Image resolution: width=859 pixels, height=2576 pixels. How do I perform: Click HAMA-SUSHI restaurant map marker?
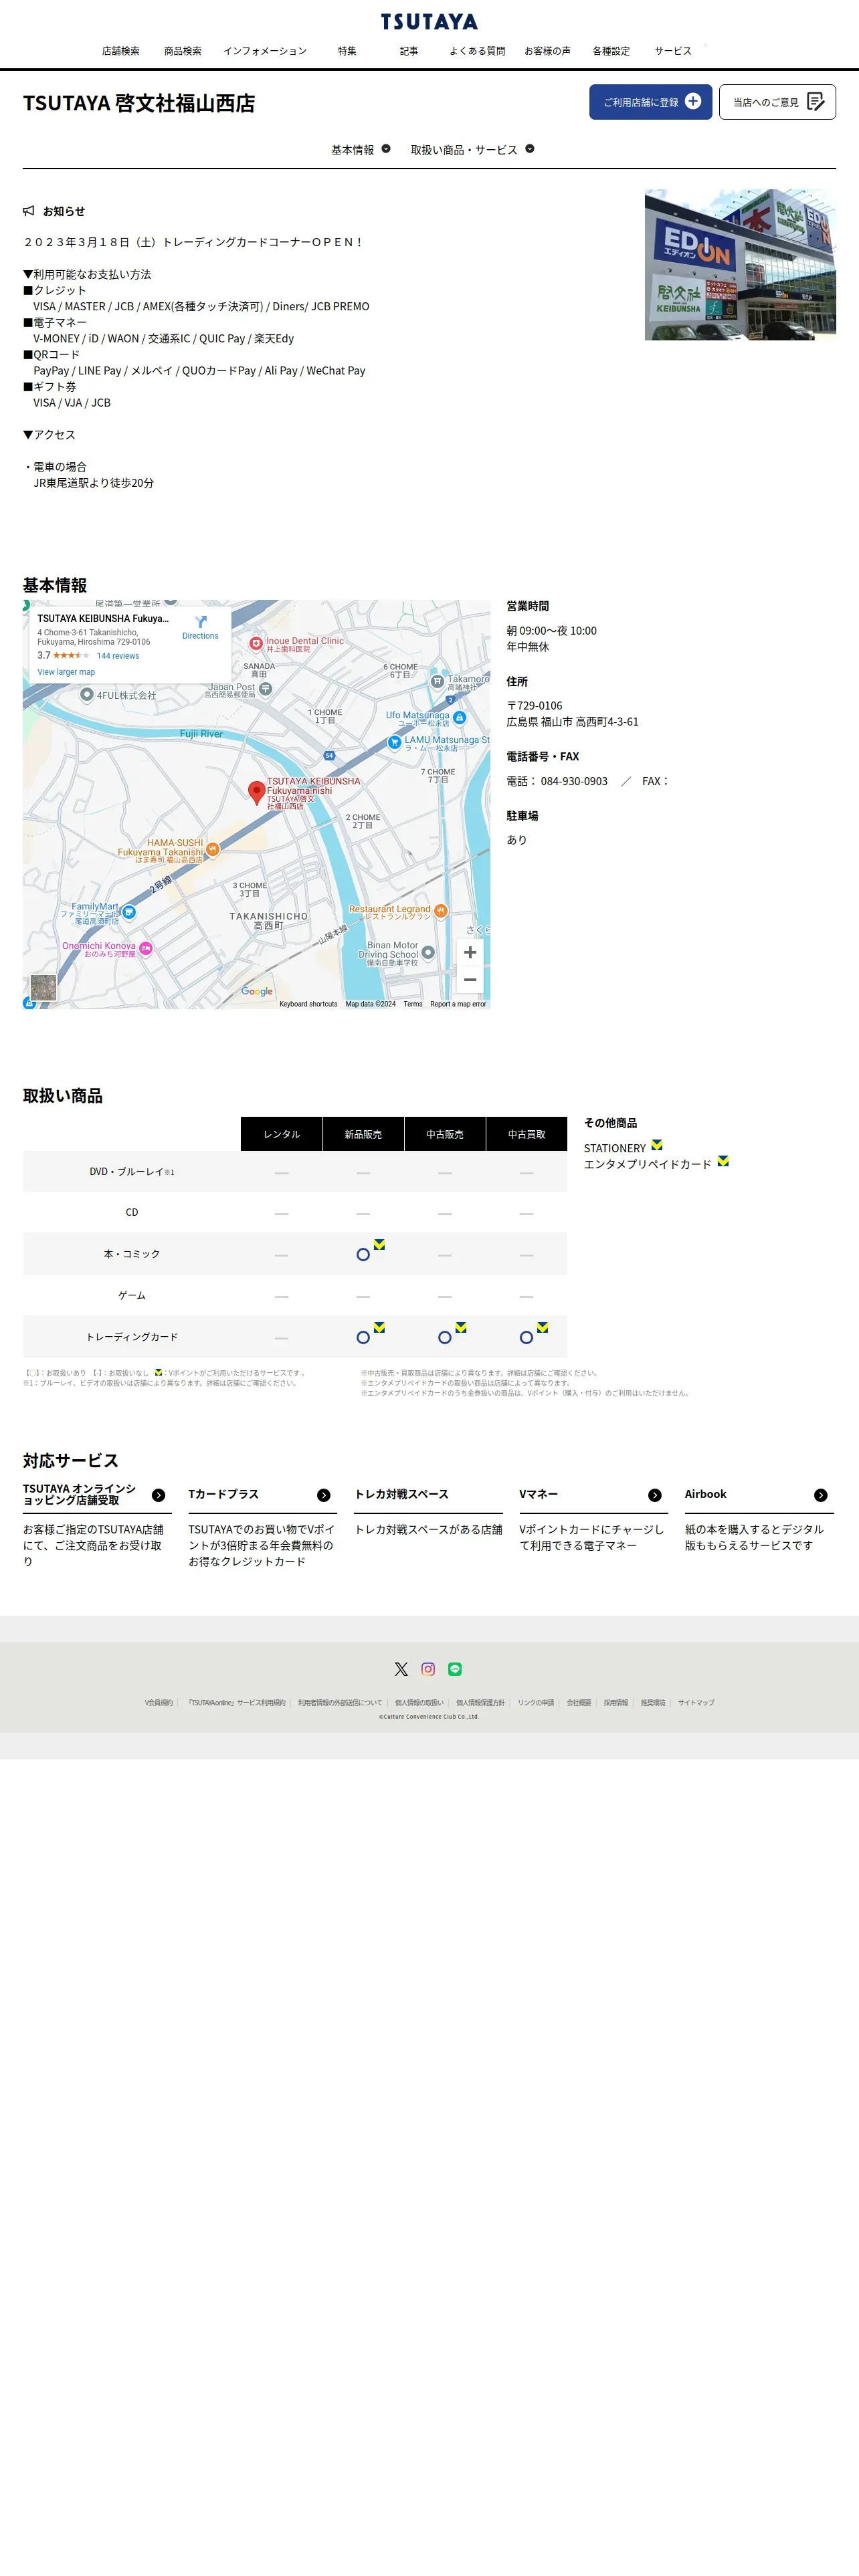pyautogui.click(x=212, y=850)
